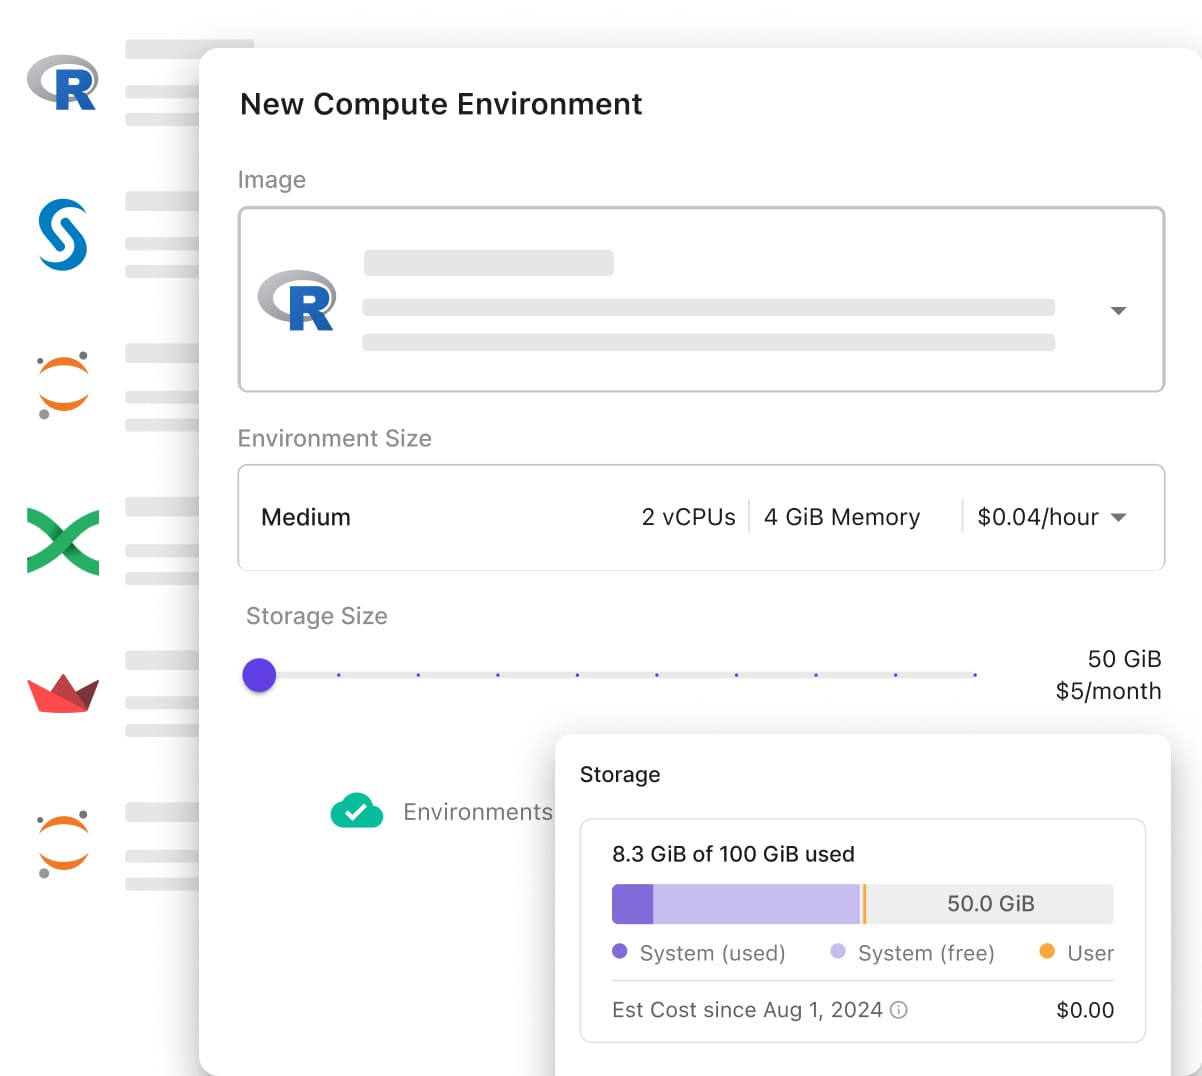Click '4 GiB Memory' spec text
Screen dimensions: 1202x1076
pyautogui.click(x=842, y=517)
